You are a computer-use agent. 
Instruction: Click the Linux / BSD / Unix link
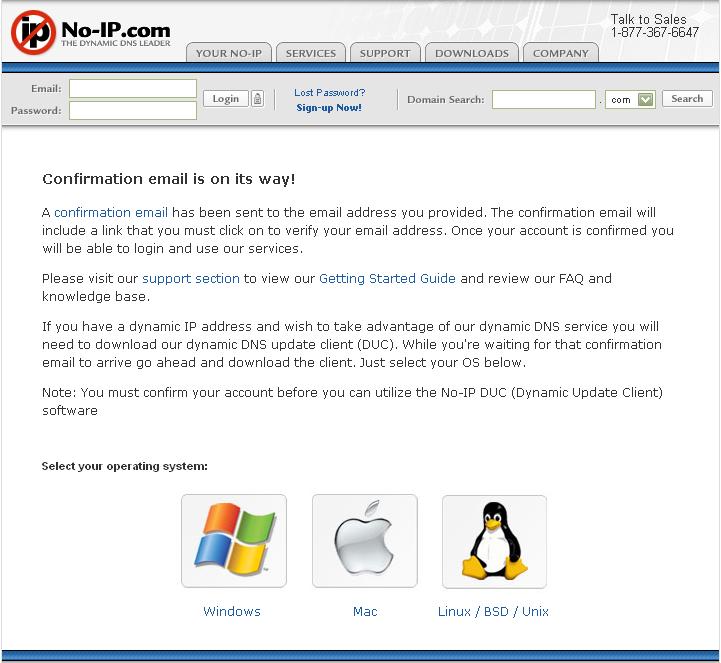click(493, 612)
